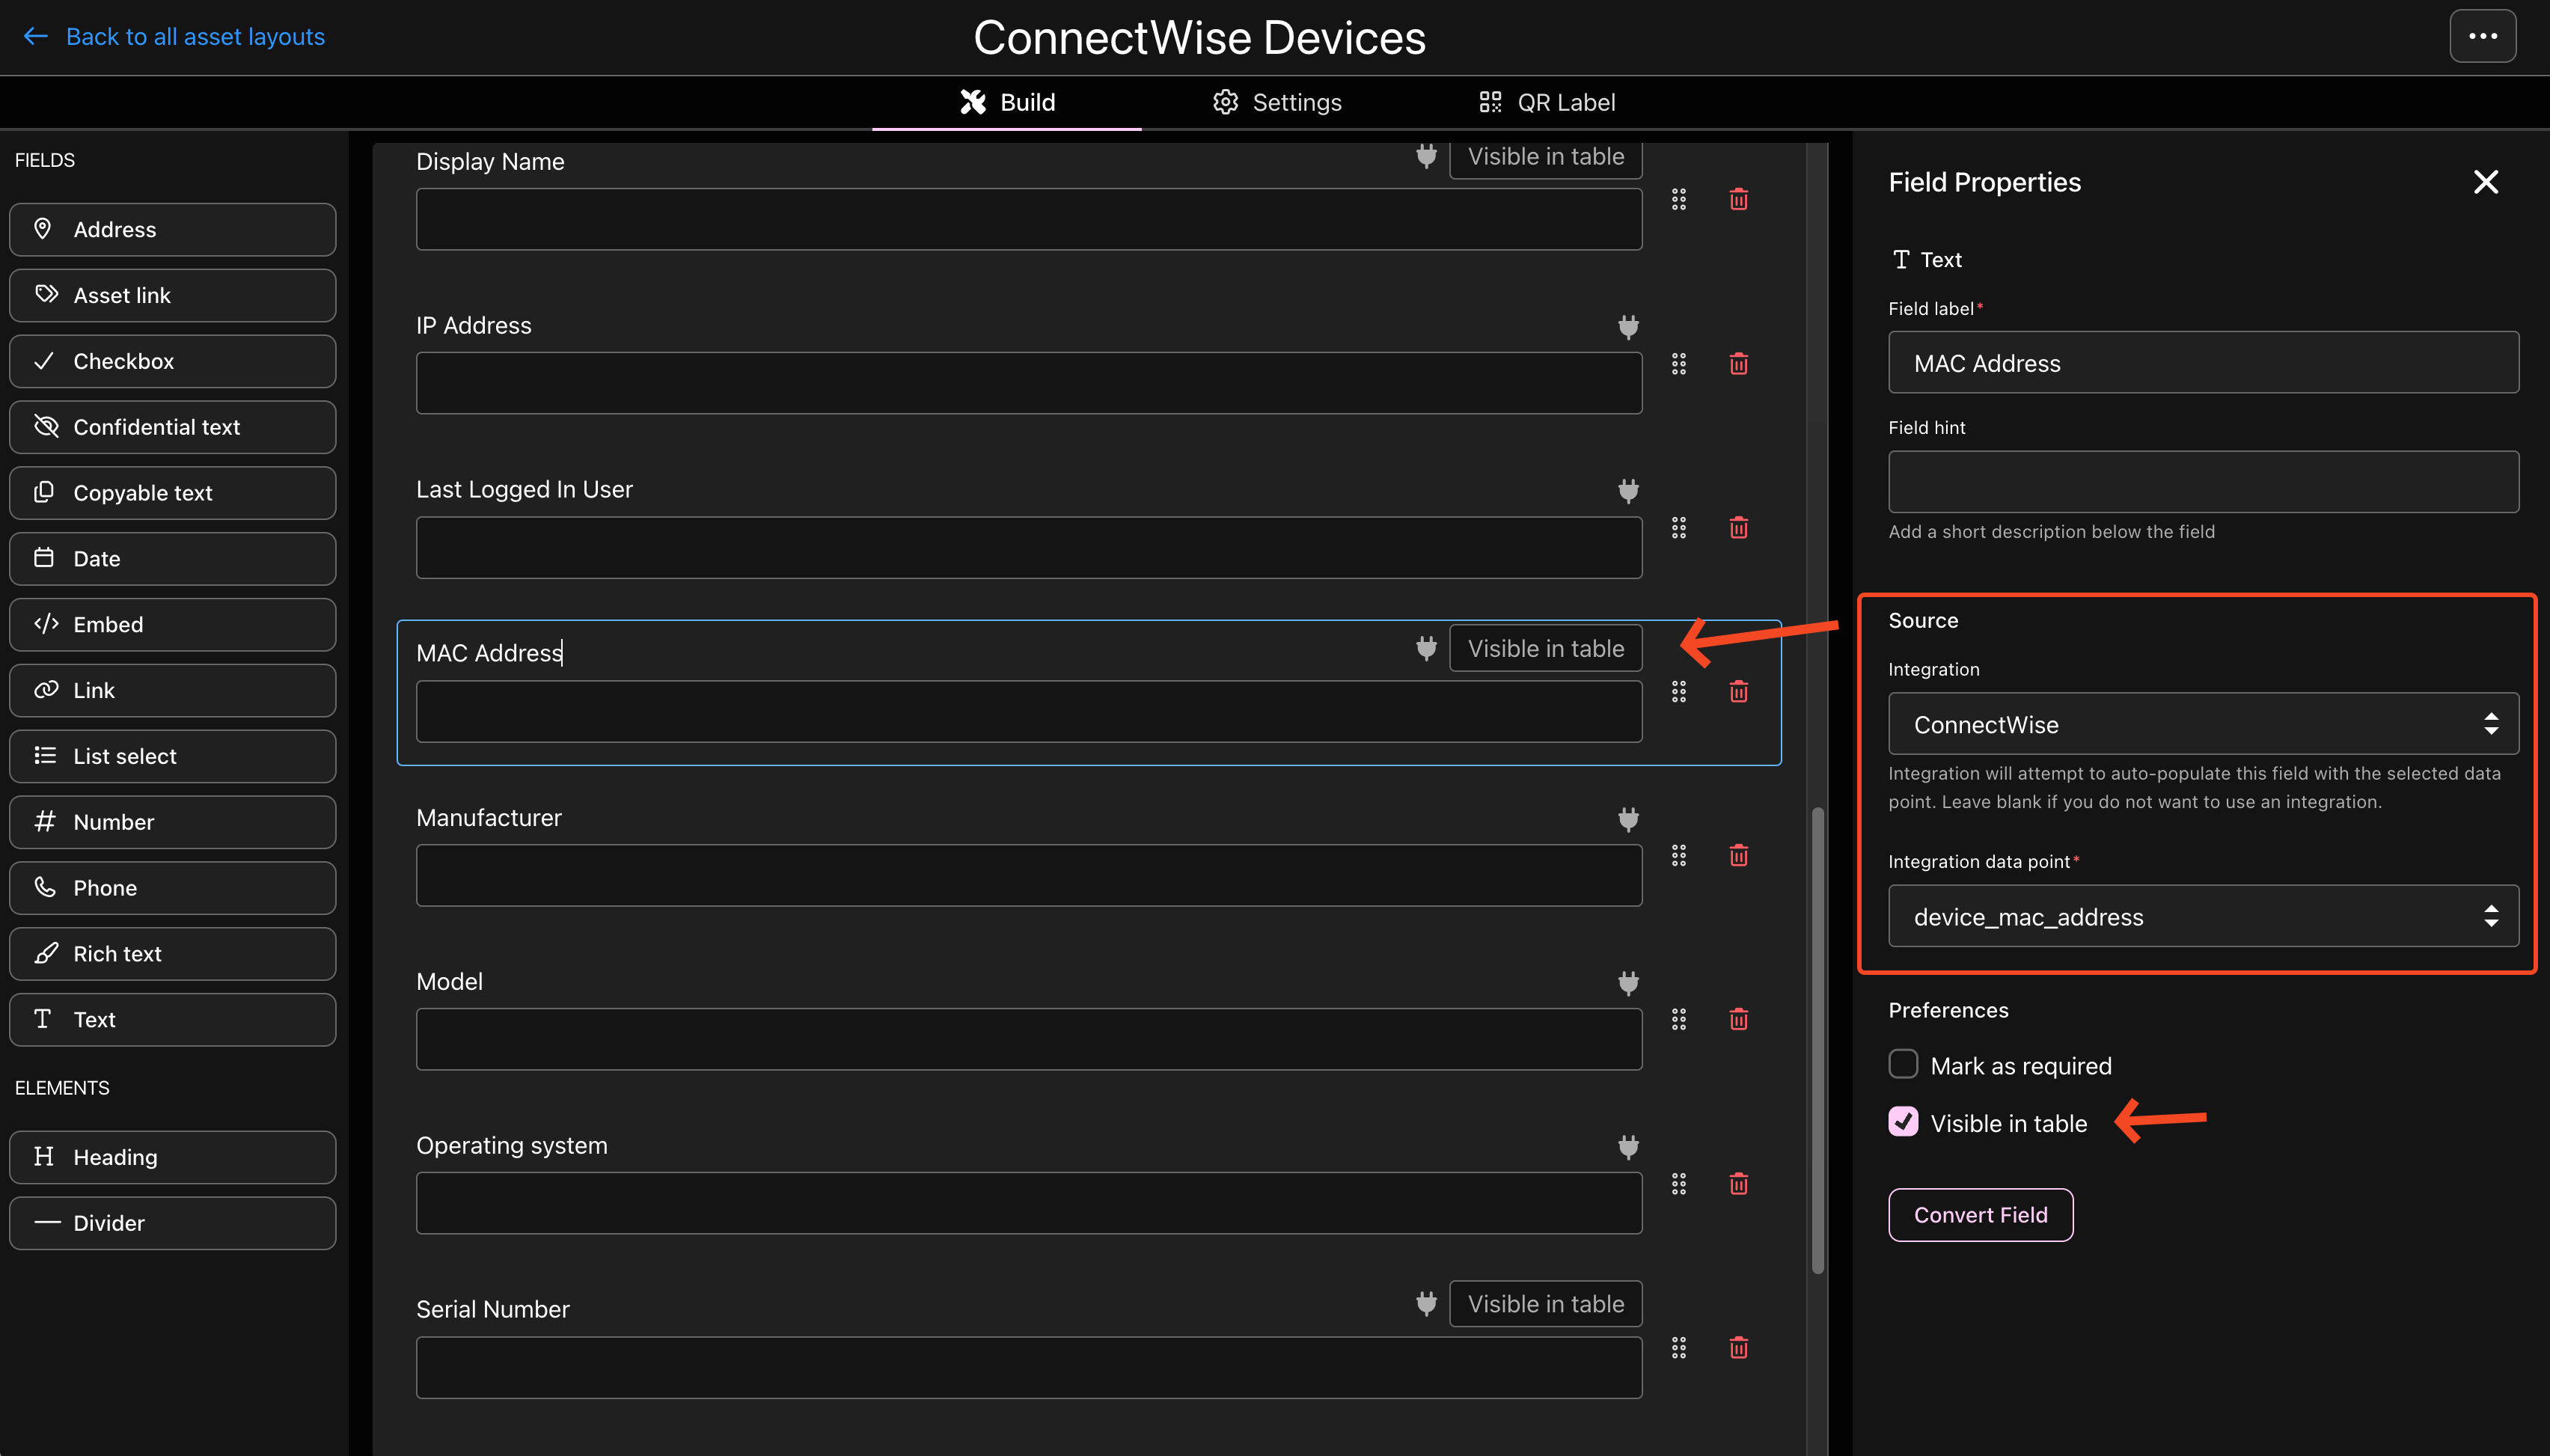Go back to all asset layouts
Viewport: 2550px width, 1456px height.
coord(174,37)
